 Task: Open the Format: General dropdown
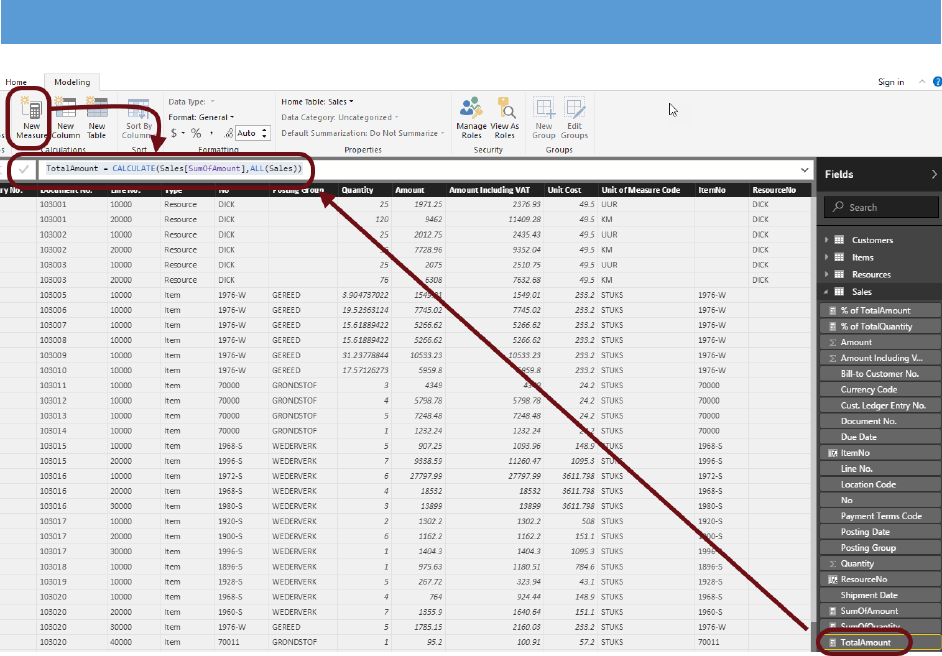tap(201, 117)
